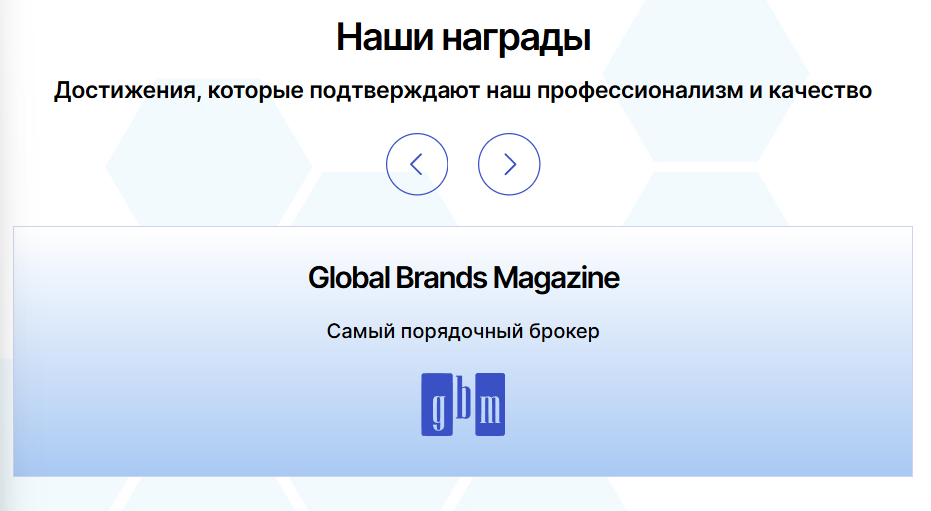Click the subtitle starting with 'Достижения, которые подтверждают'
This screenshot has height=511, width=931.
click(x=463, y=91)
